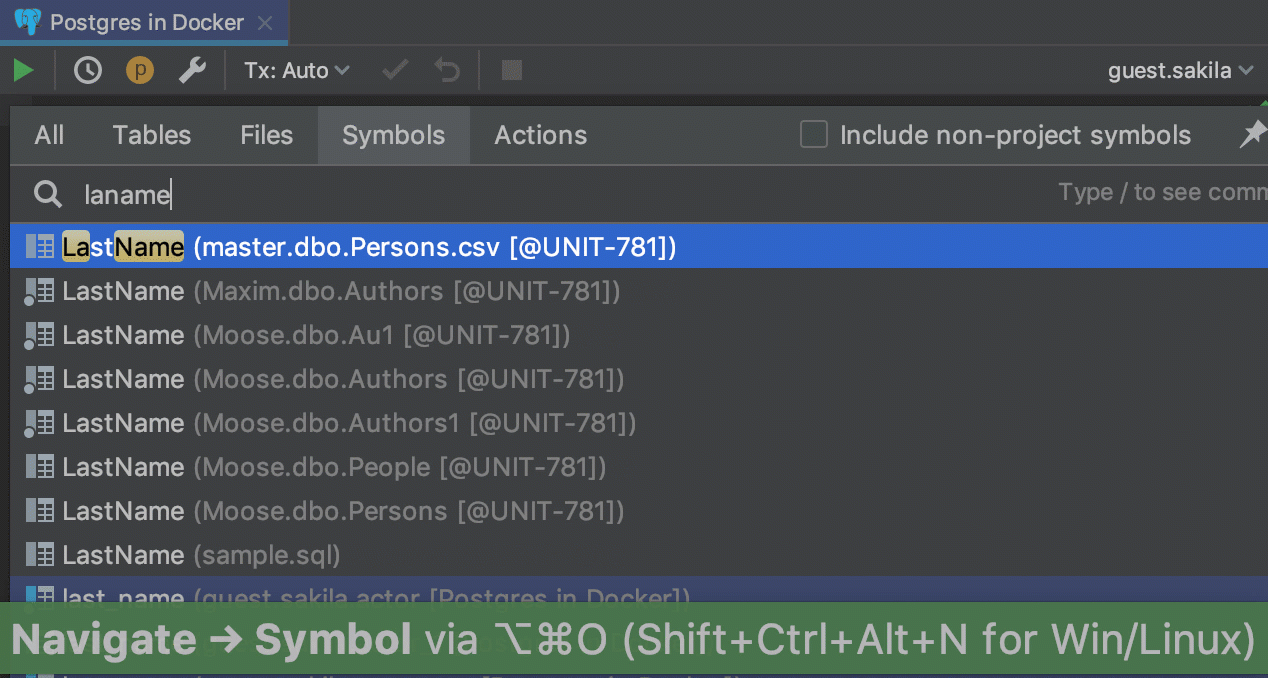The height and width of the screenshot is (678, 1268).
Task: Select the All search tab
Action: 49,135
